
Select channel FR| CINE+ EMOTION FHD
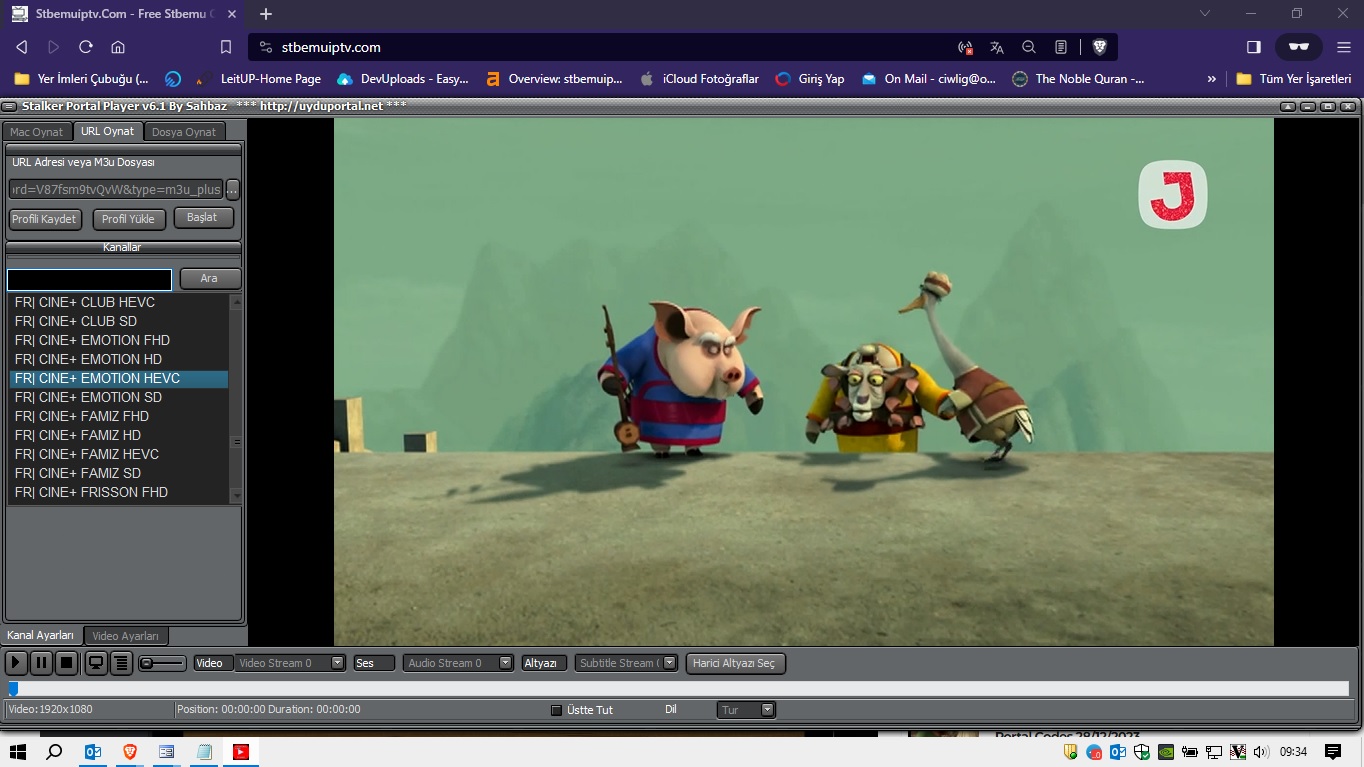click(x=119, y=340)
